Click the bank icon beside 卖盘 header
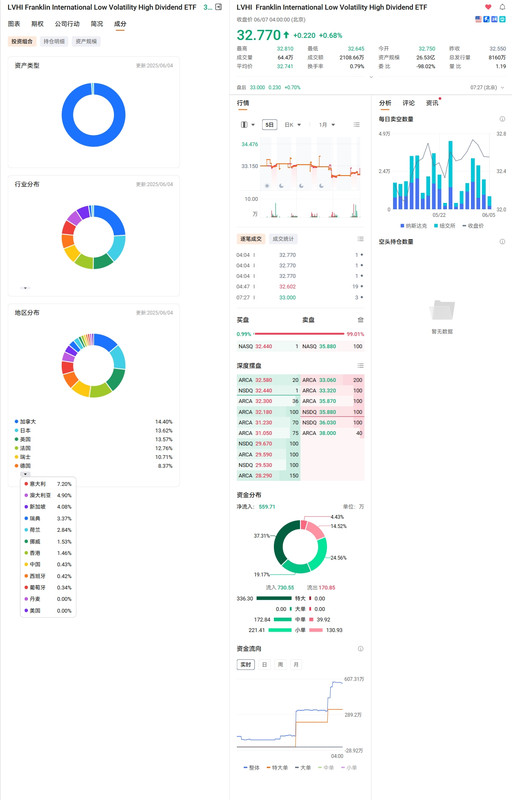 360,320
